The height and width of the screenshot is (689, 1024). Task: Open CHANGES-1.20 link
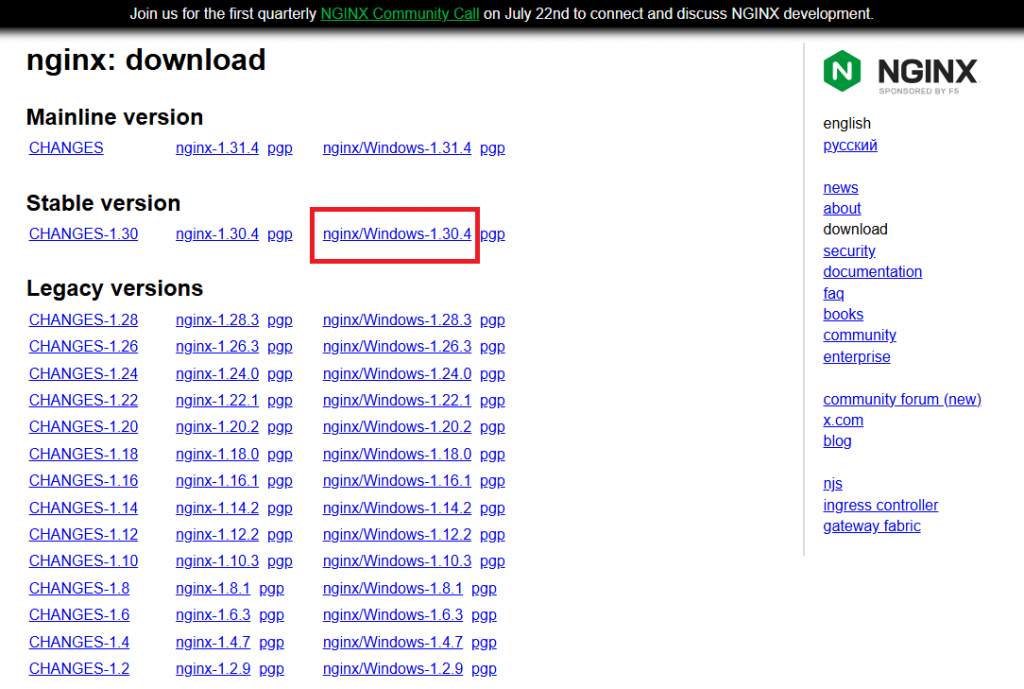[x=83, y=426]
